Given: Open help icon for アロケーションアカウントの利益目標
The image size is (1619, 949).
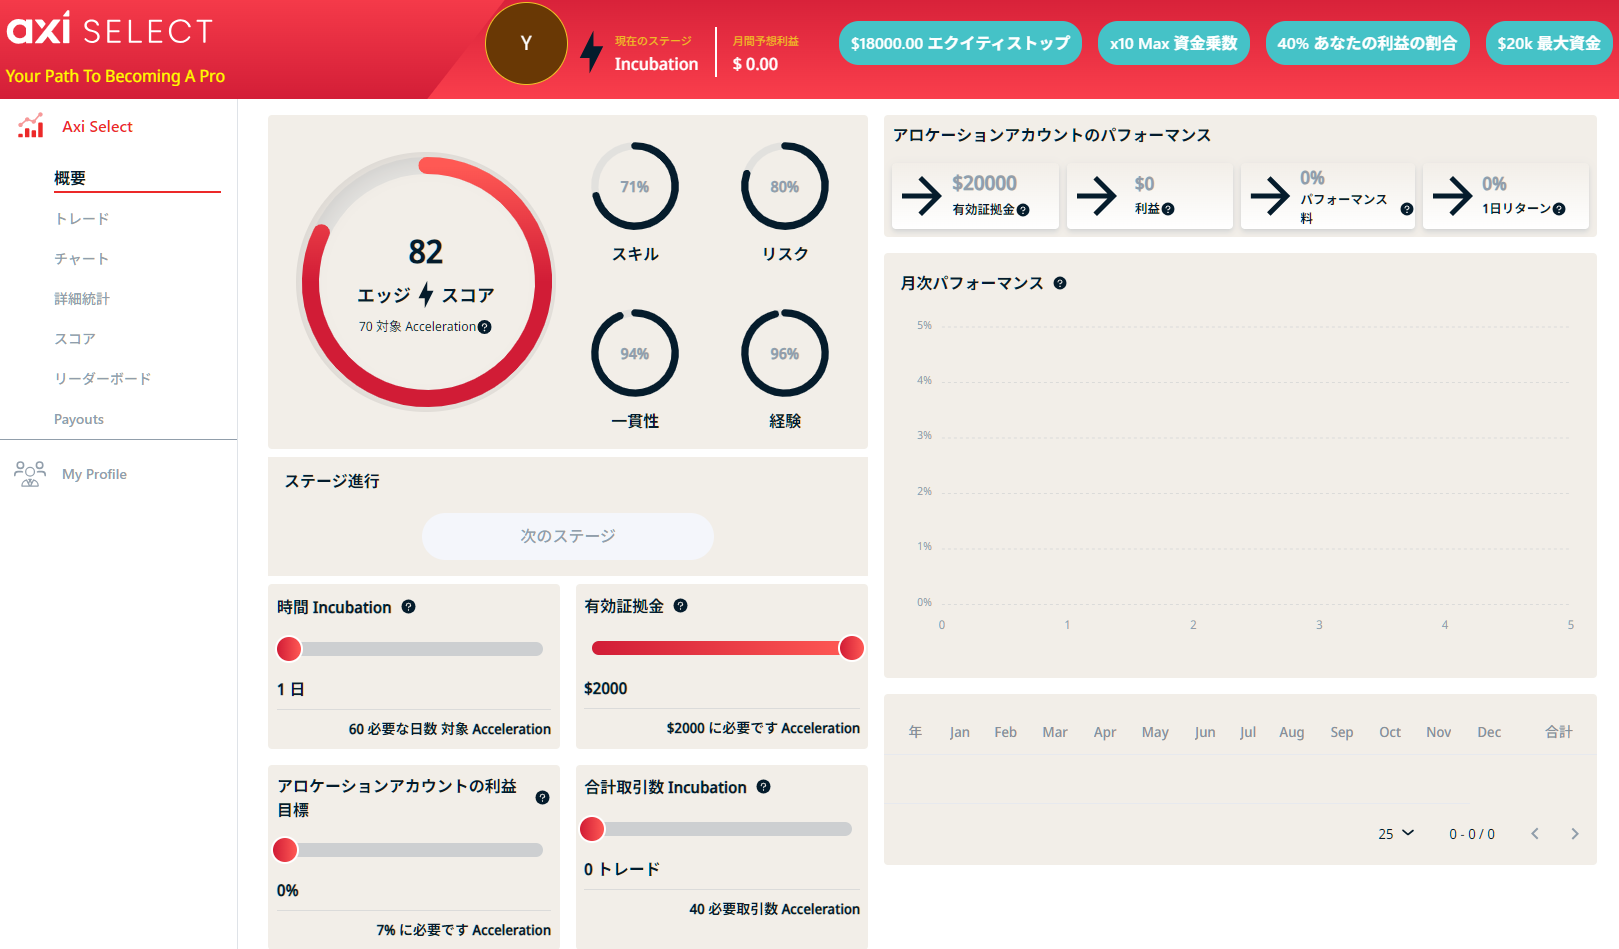Looking at the screenshot, I should pos(542,797).
